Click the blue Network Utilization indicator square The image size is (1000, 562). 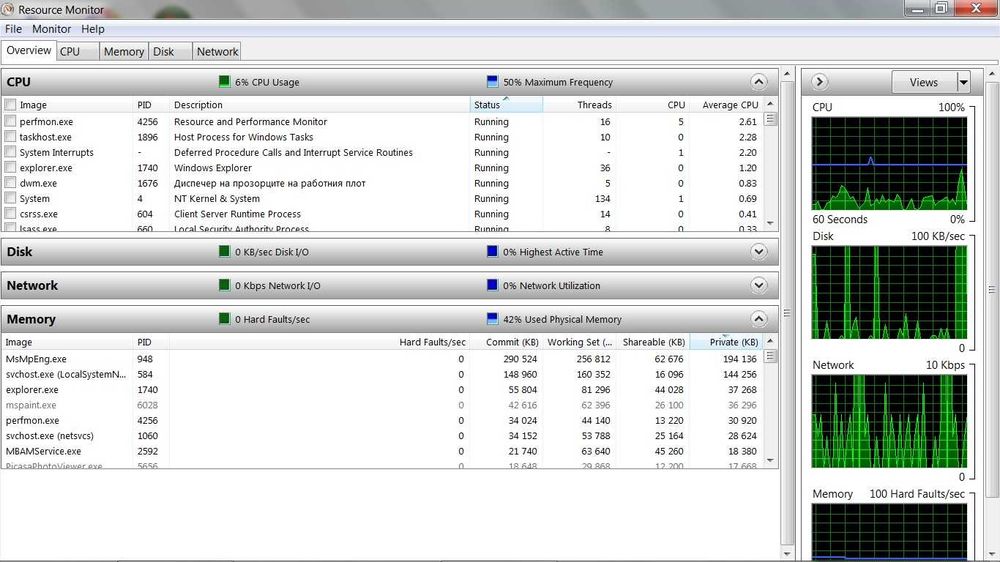pyautogui.click(x=492, y=285)
